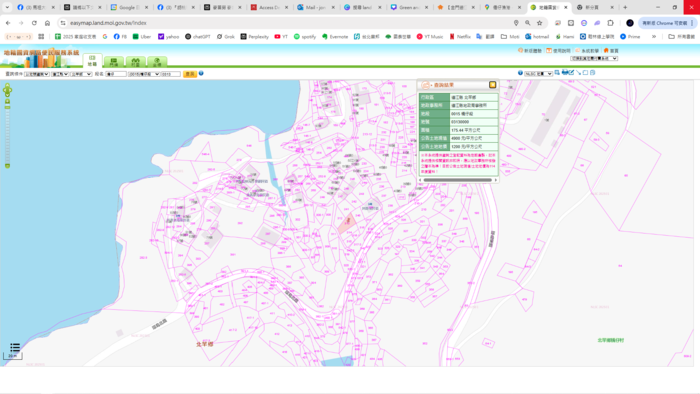Image resolution: width=700 pixels, height=394 pixels.
Task: Switch to the second green tab
Action: (114, 62)
